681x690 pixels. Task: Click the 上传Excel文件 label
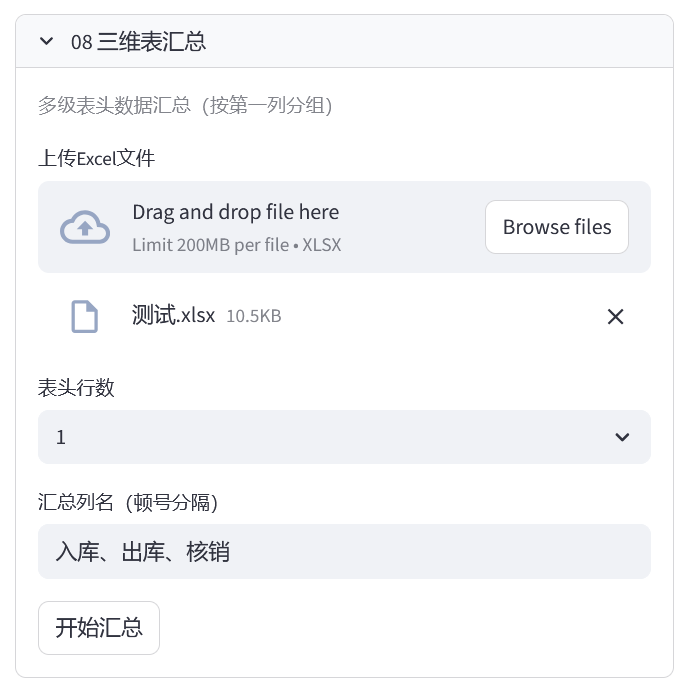pos(96,158)
